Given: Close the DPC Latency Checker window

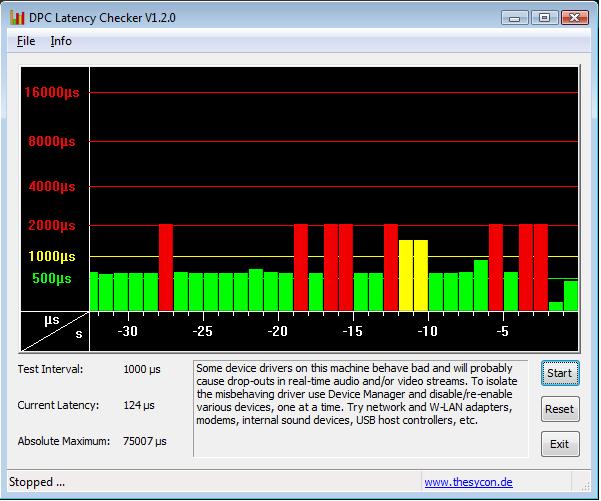Looking at the screenshot, I should pos(575,18).
